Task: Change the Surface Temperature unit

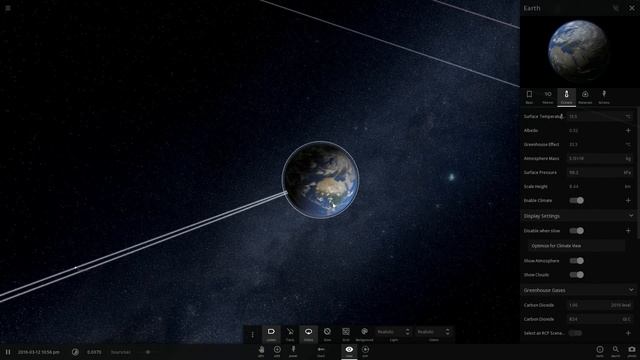Action: coord(628,116)
